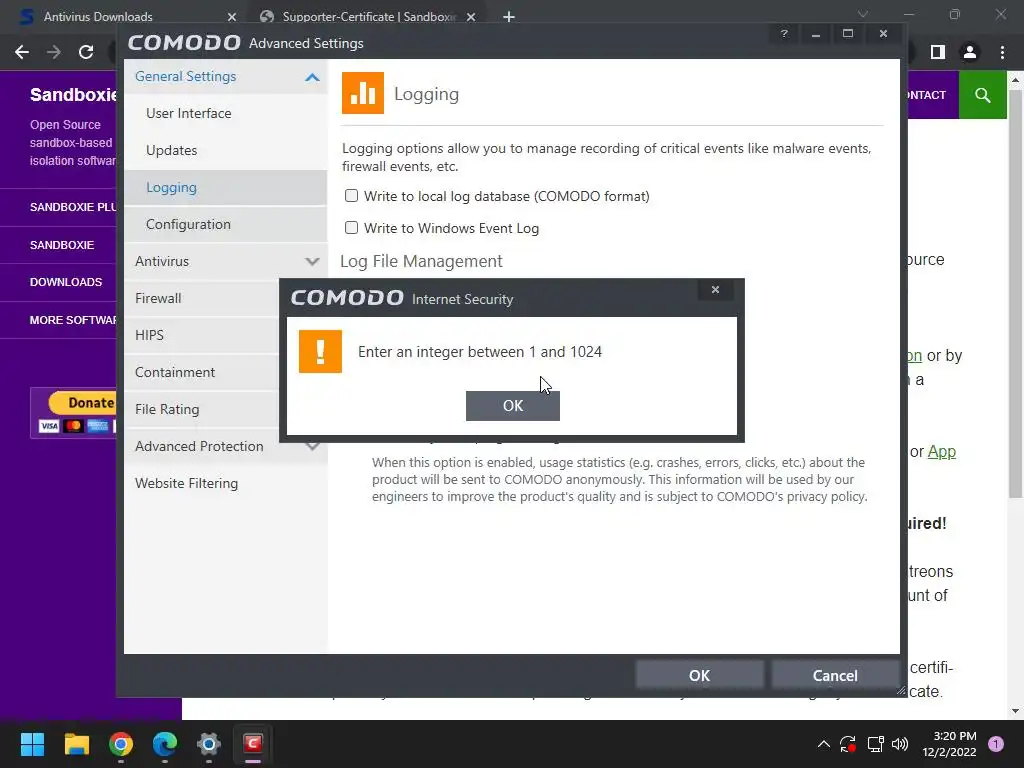
Task: Open the Settings gear from taskbar
Action: (x=209, y=744)
